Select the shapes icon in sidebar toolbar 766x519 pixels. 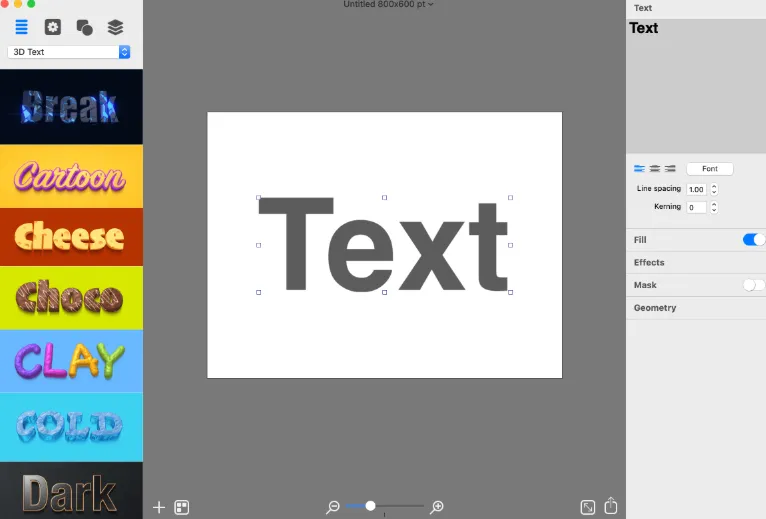point(85,27)
